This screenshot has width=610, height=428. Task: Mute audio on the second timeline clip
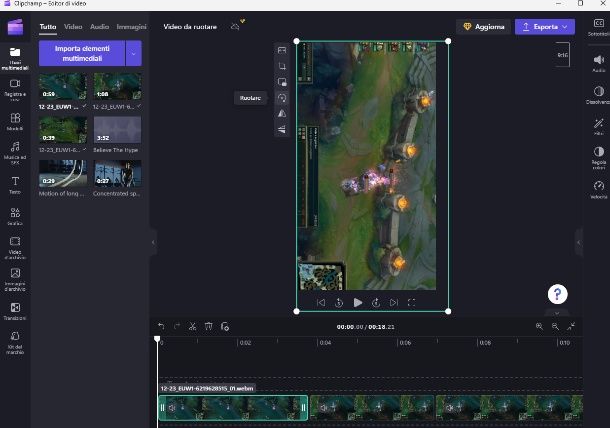click(323, 407)
